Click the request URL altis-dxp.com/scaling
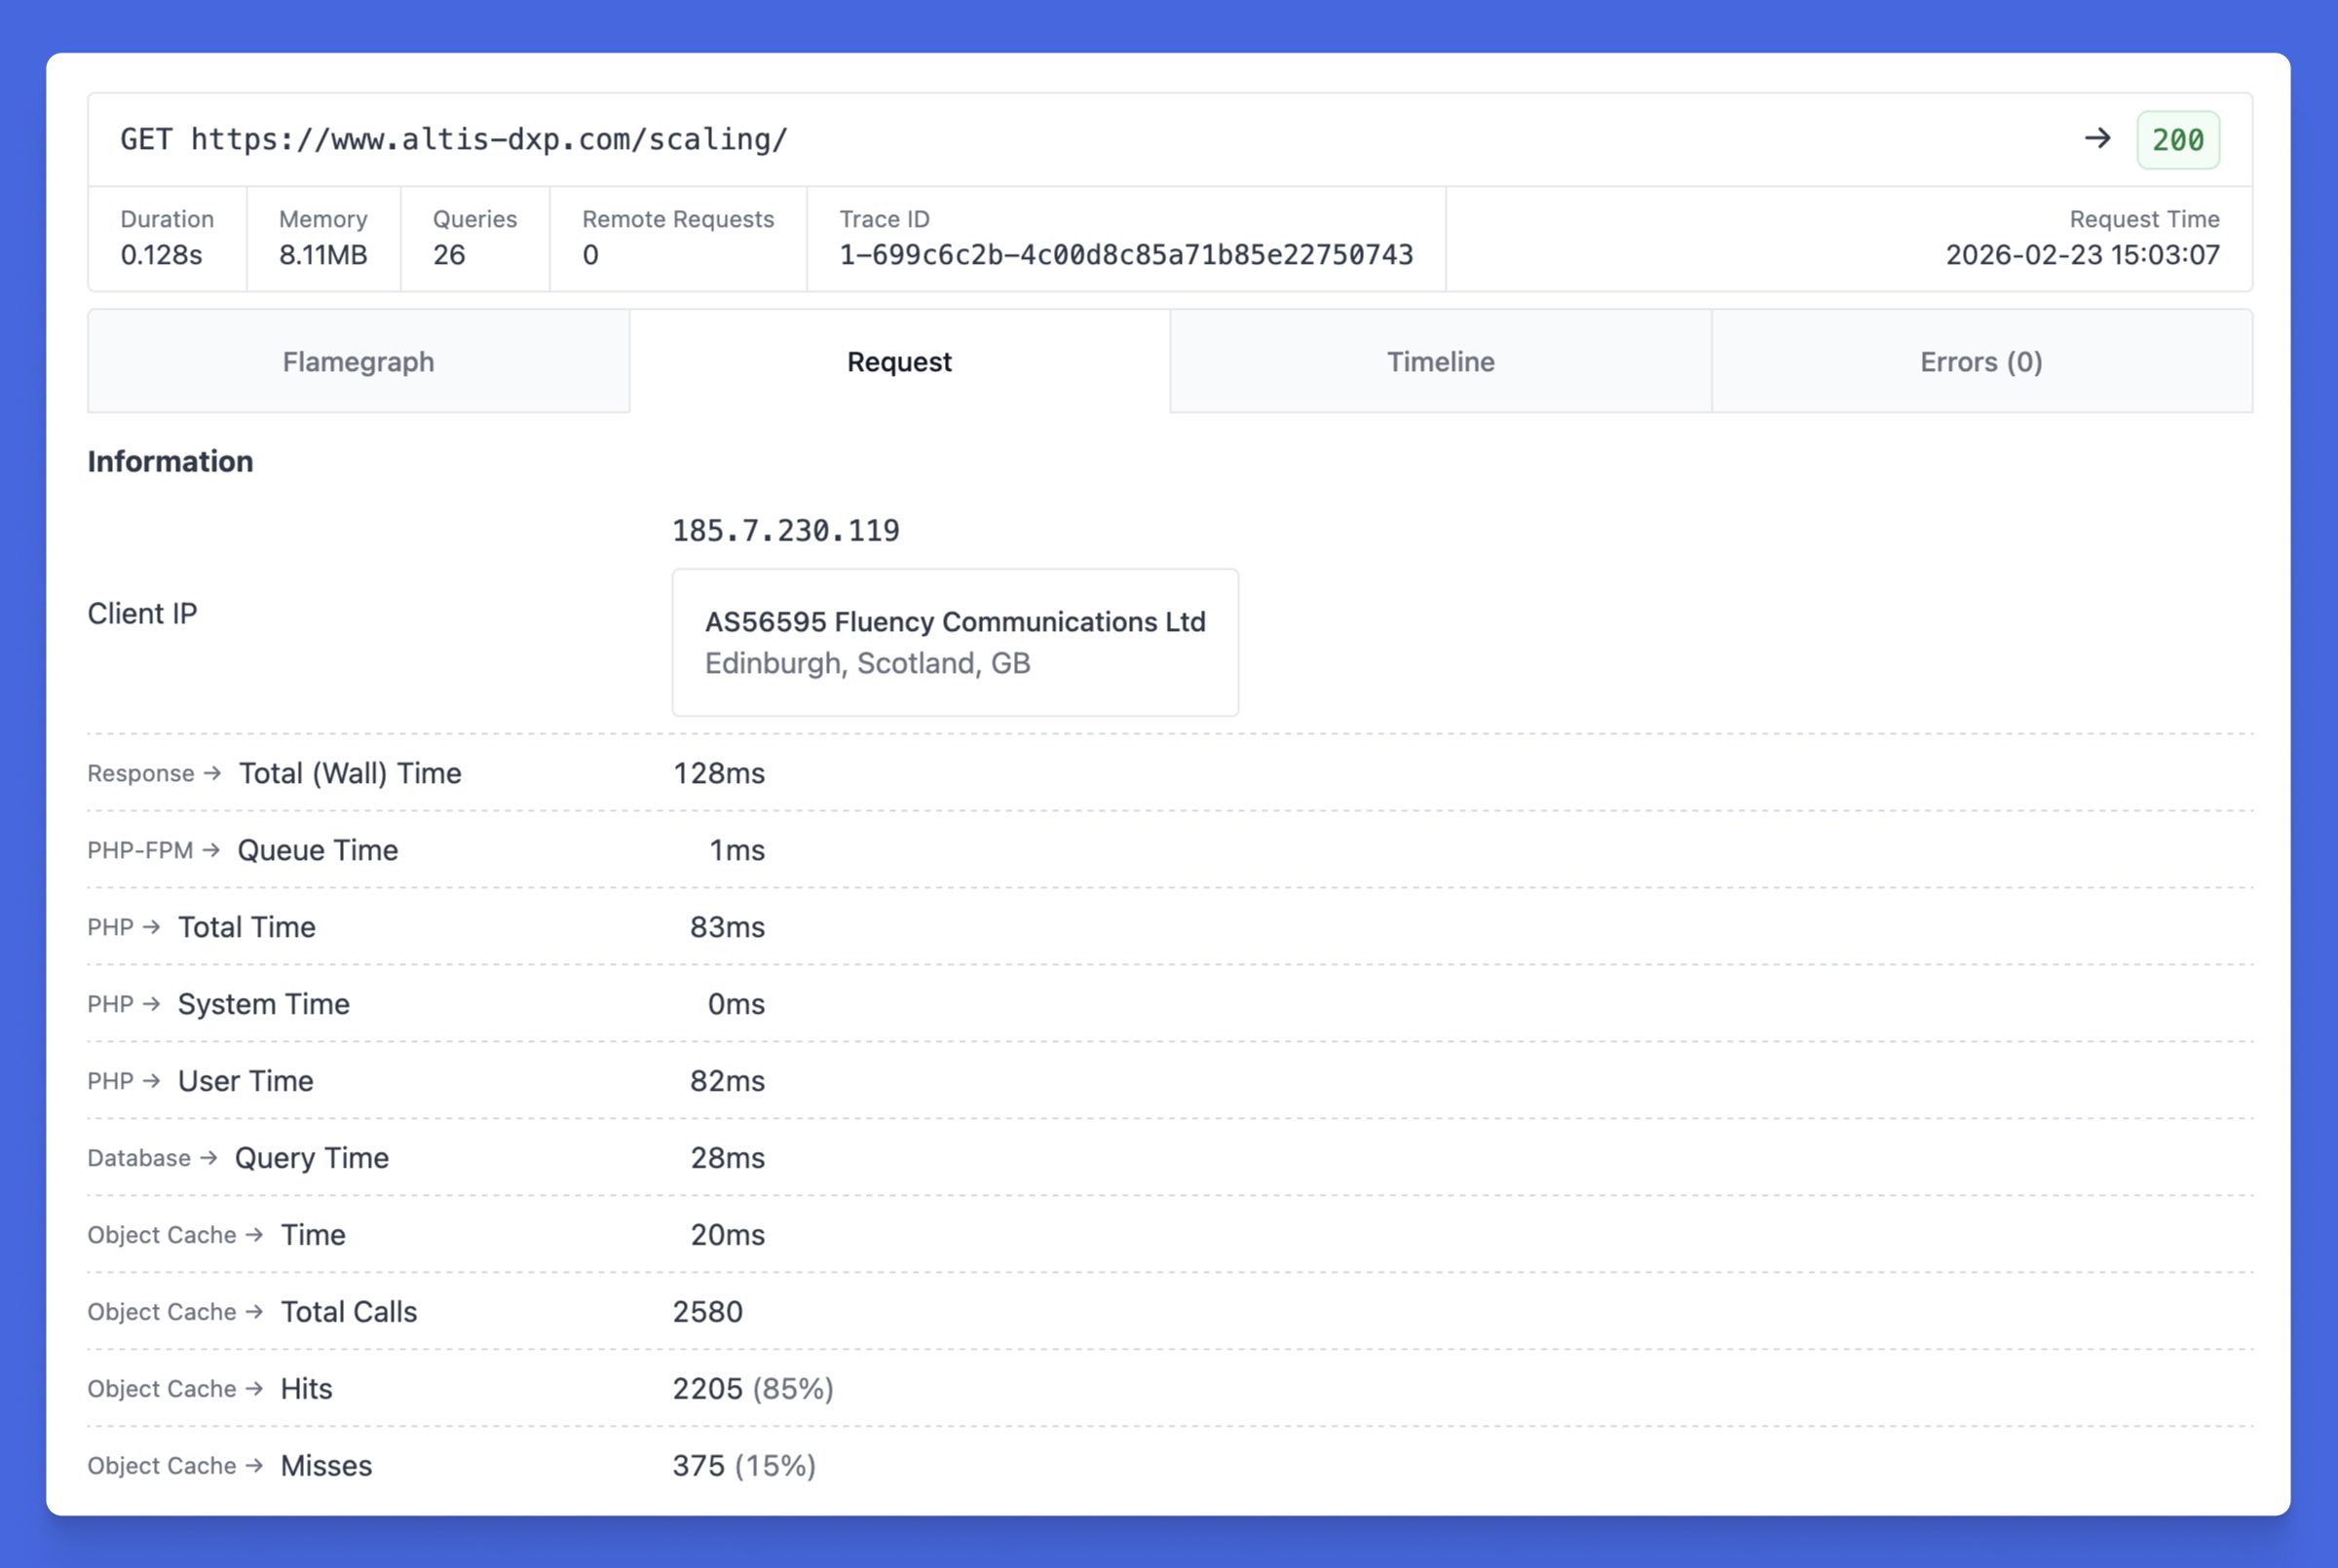 [489, 139]
